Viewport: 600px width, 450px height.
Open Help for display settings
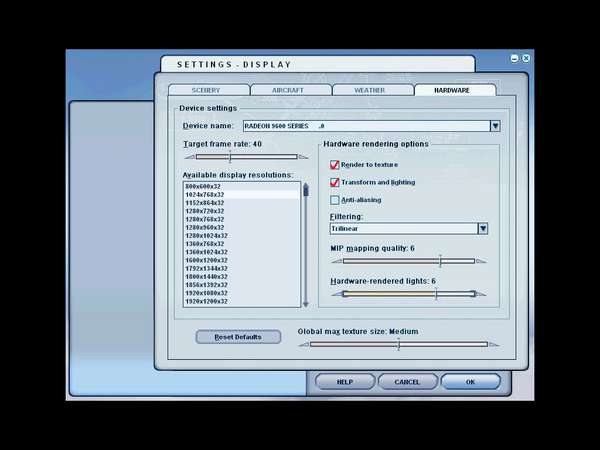(x=345, y=382)
